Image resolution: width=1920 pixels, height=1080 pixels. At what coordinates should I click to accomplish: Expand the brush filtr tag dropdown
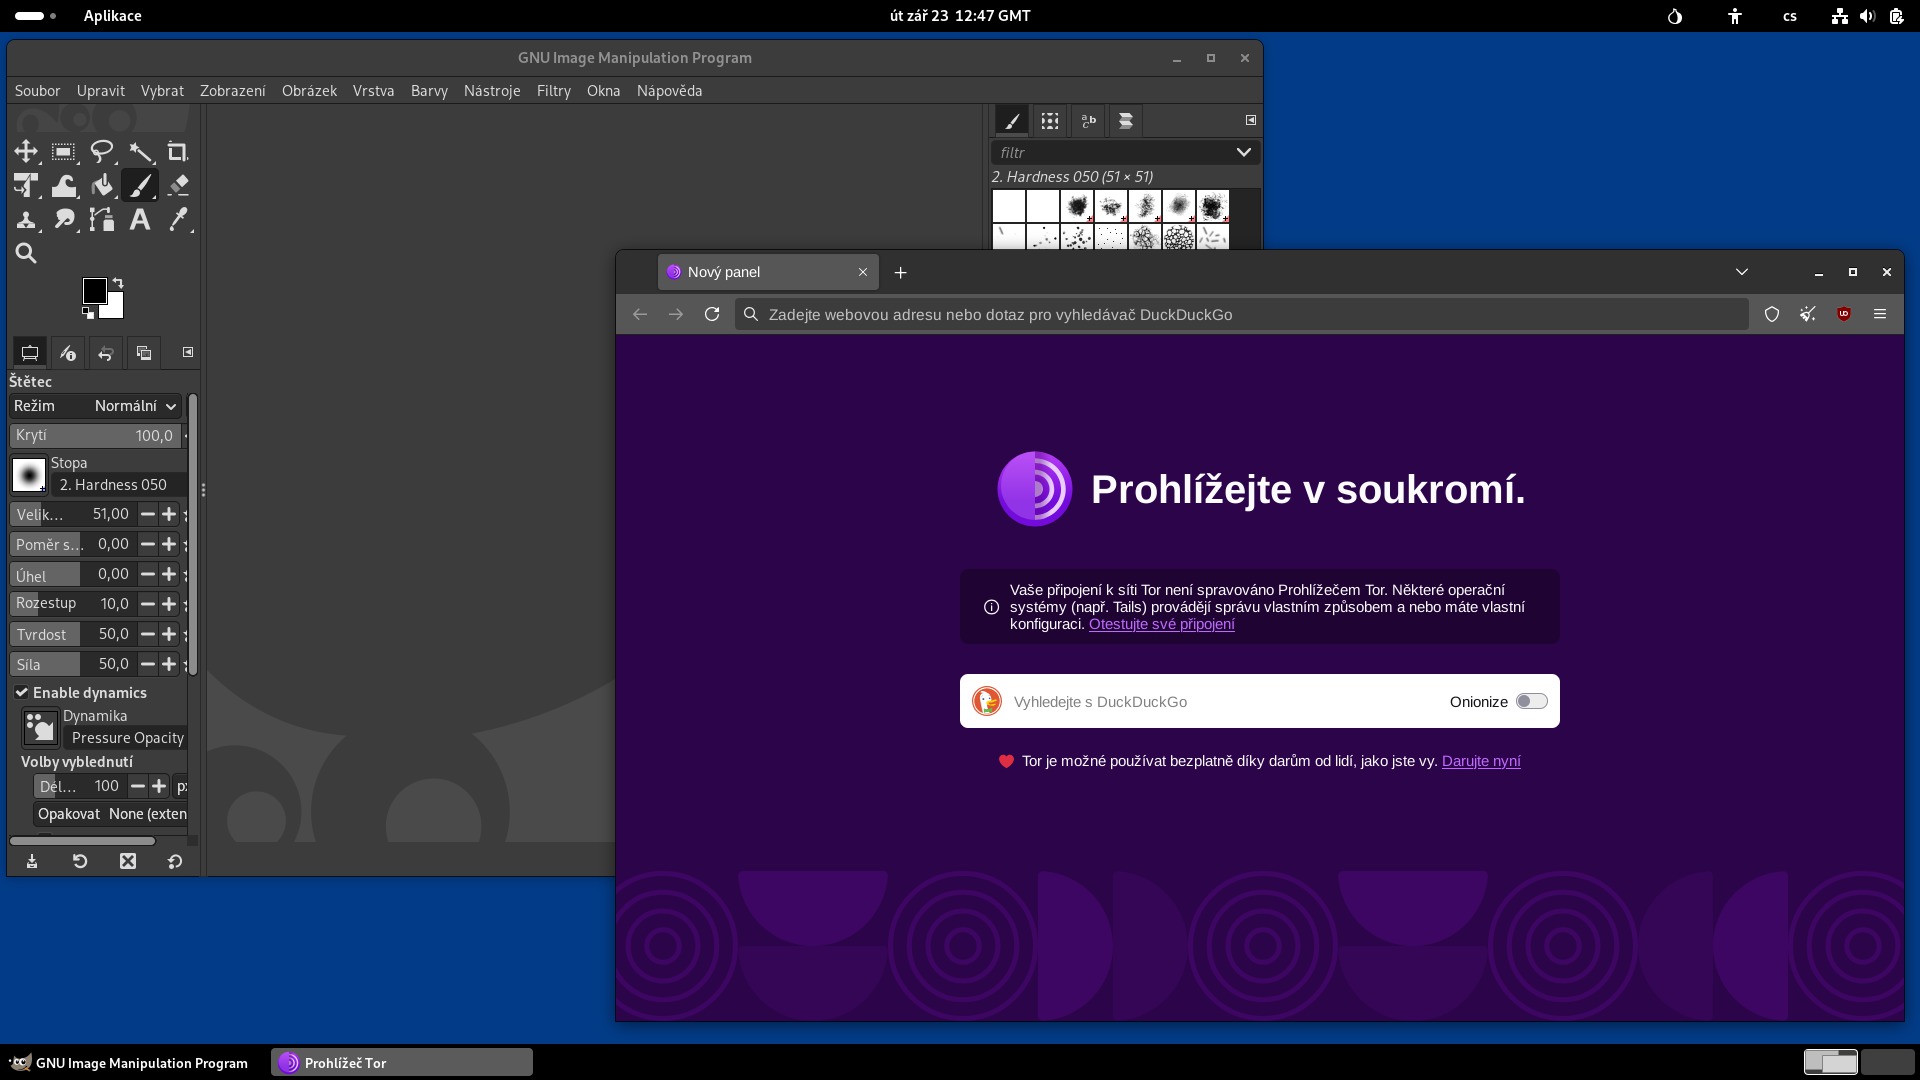pyautogui.click(x=1243, y=152)
